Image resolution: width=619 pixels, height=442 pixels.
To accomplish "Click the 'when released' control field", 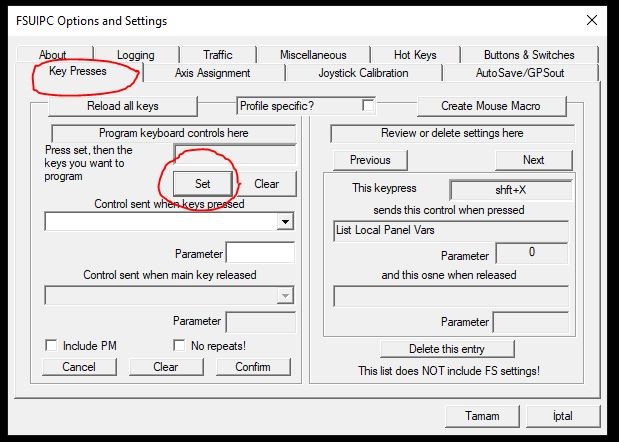I will (451, 296).
